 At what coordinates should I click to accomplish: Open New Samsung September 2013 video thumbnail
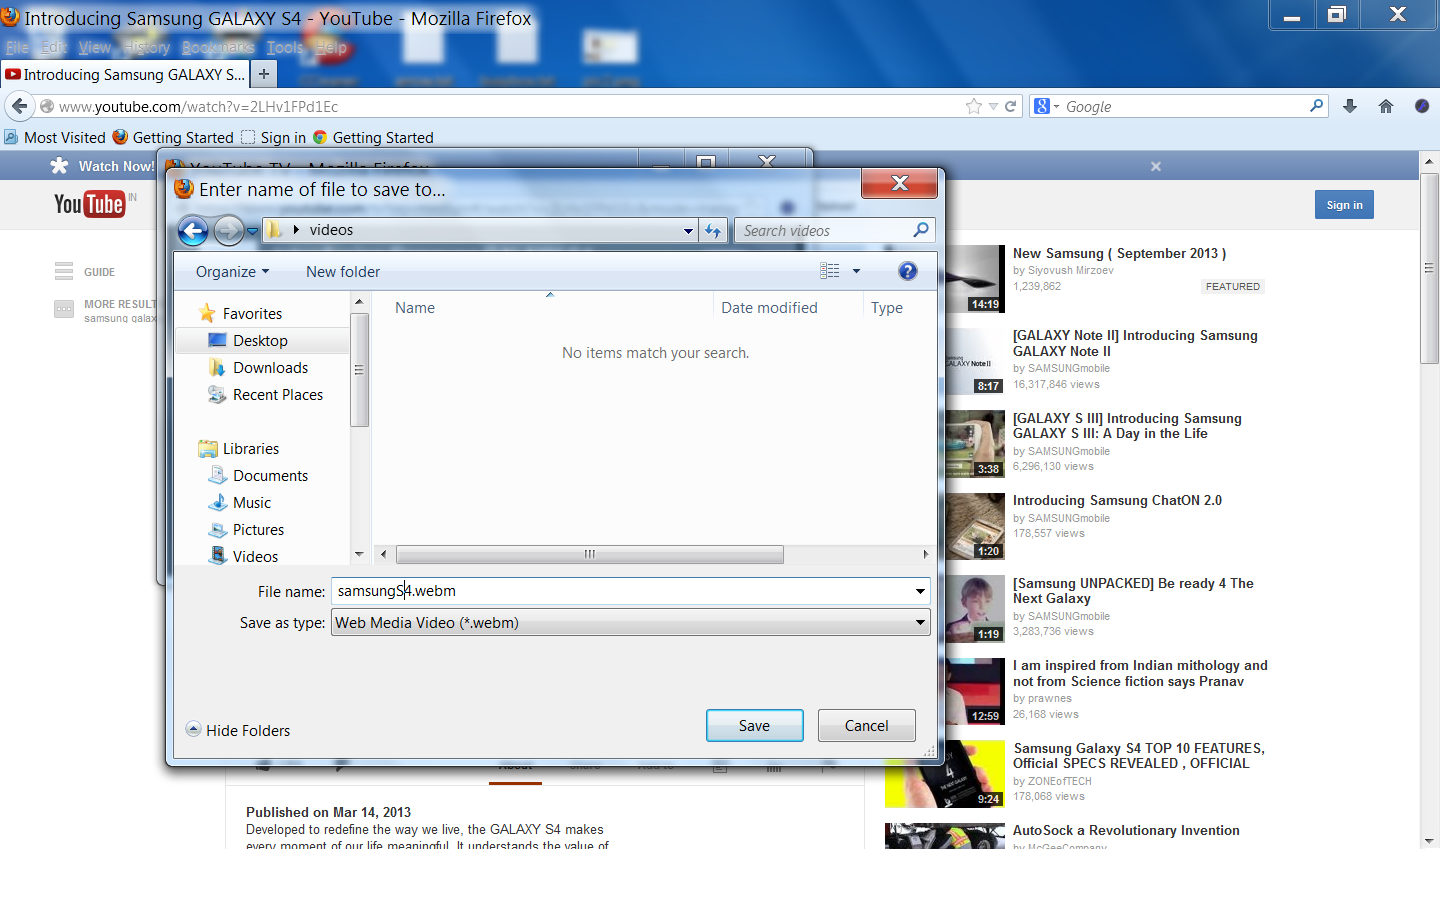coord(975,279)
